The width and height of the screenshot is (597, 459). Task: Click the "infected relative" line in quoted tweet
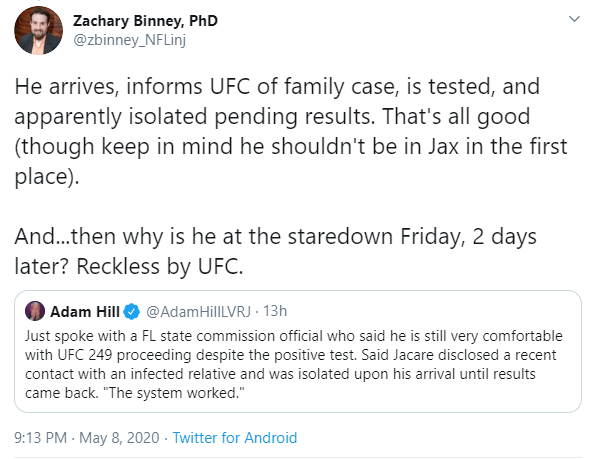click(280, 374)
